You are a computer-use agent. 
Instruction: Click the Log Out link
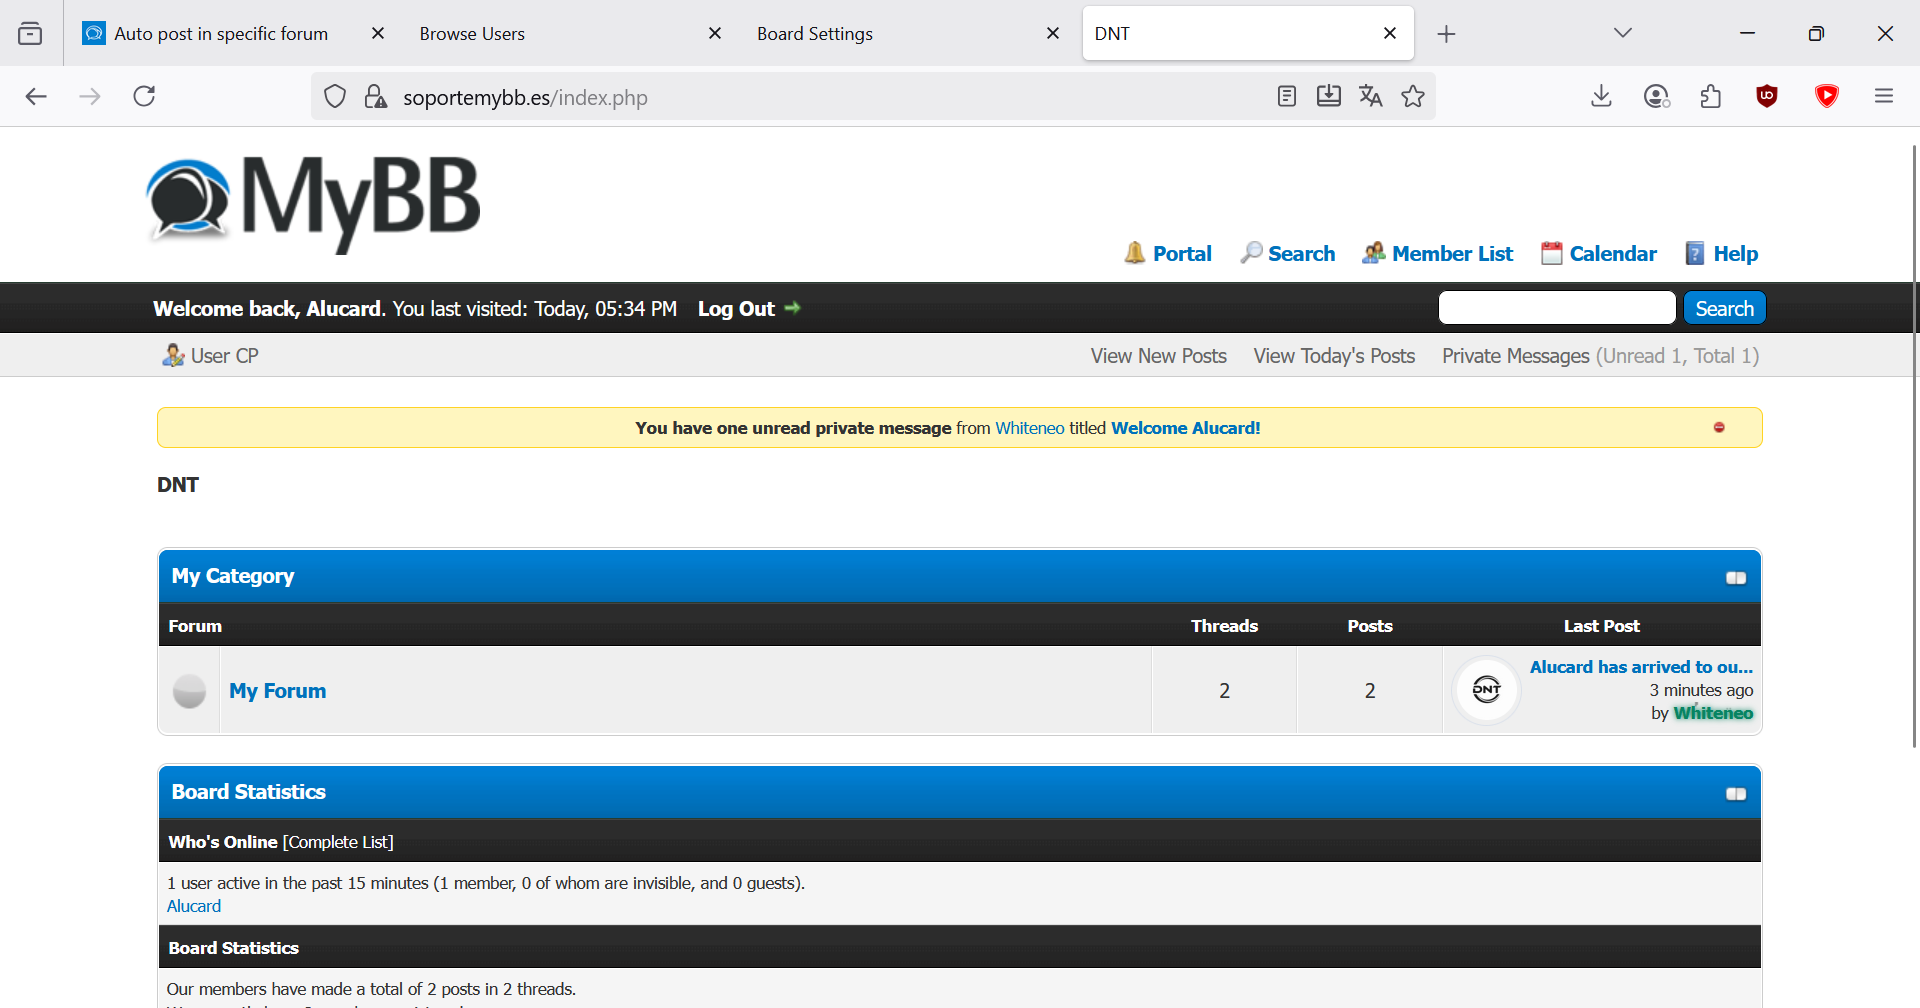[x=736, y=309]
